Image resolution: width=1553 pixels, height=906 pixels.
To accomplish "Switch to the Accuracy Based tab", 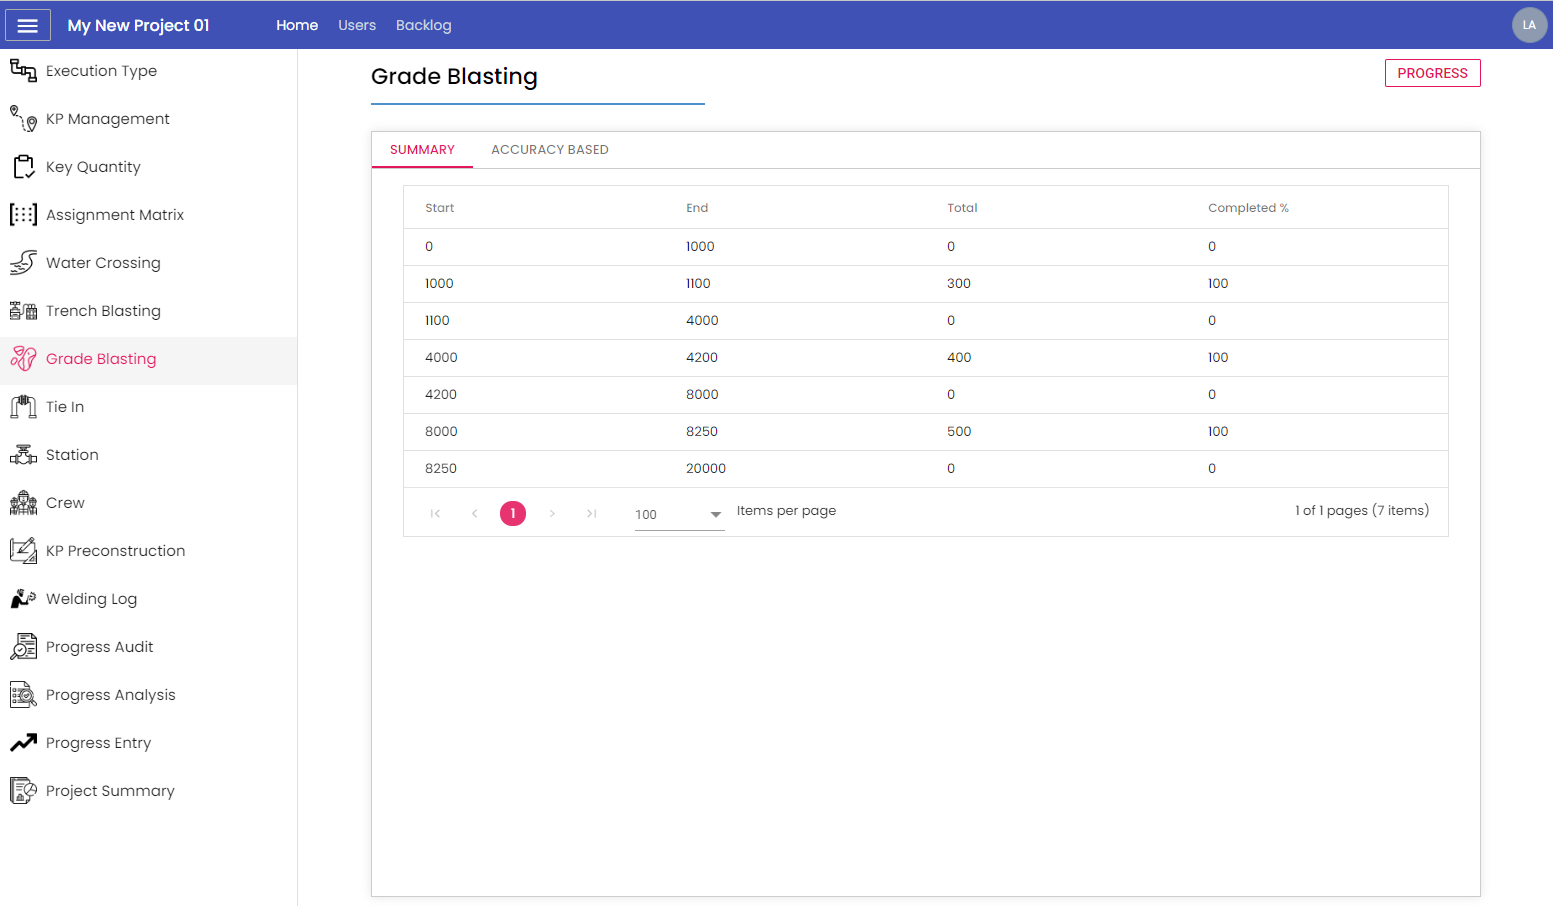I will 549,150.
